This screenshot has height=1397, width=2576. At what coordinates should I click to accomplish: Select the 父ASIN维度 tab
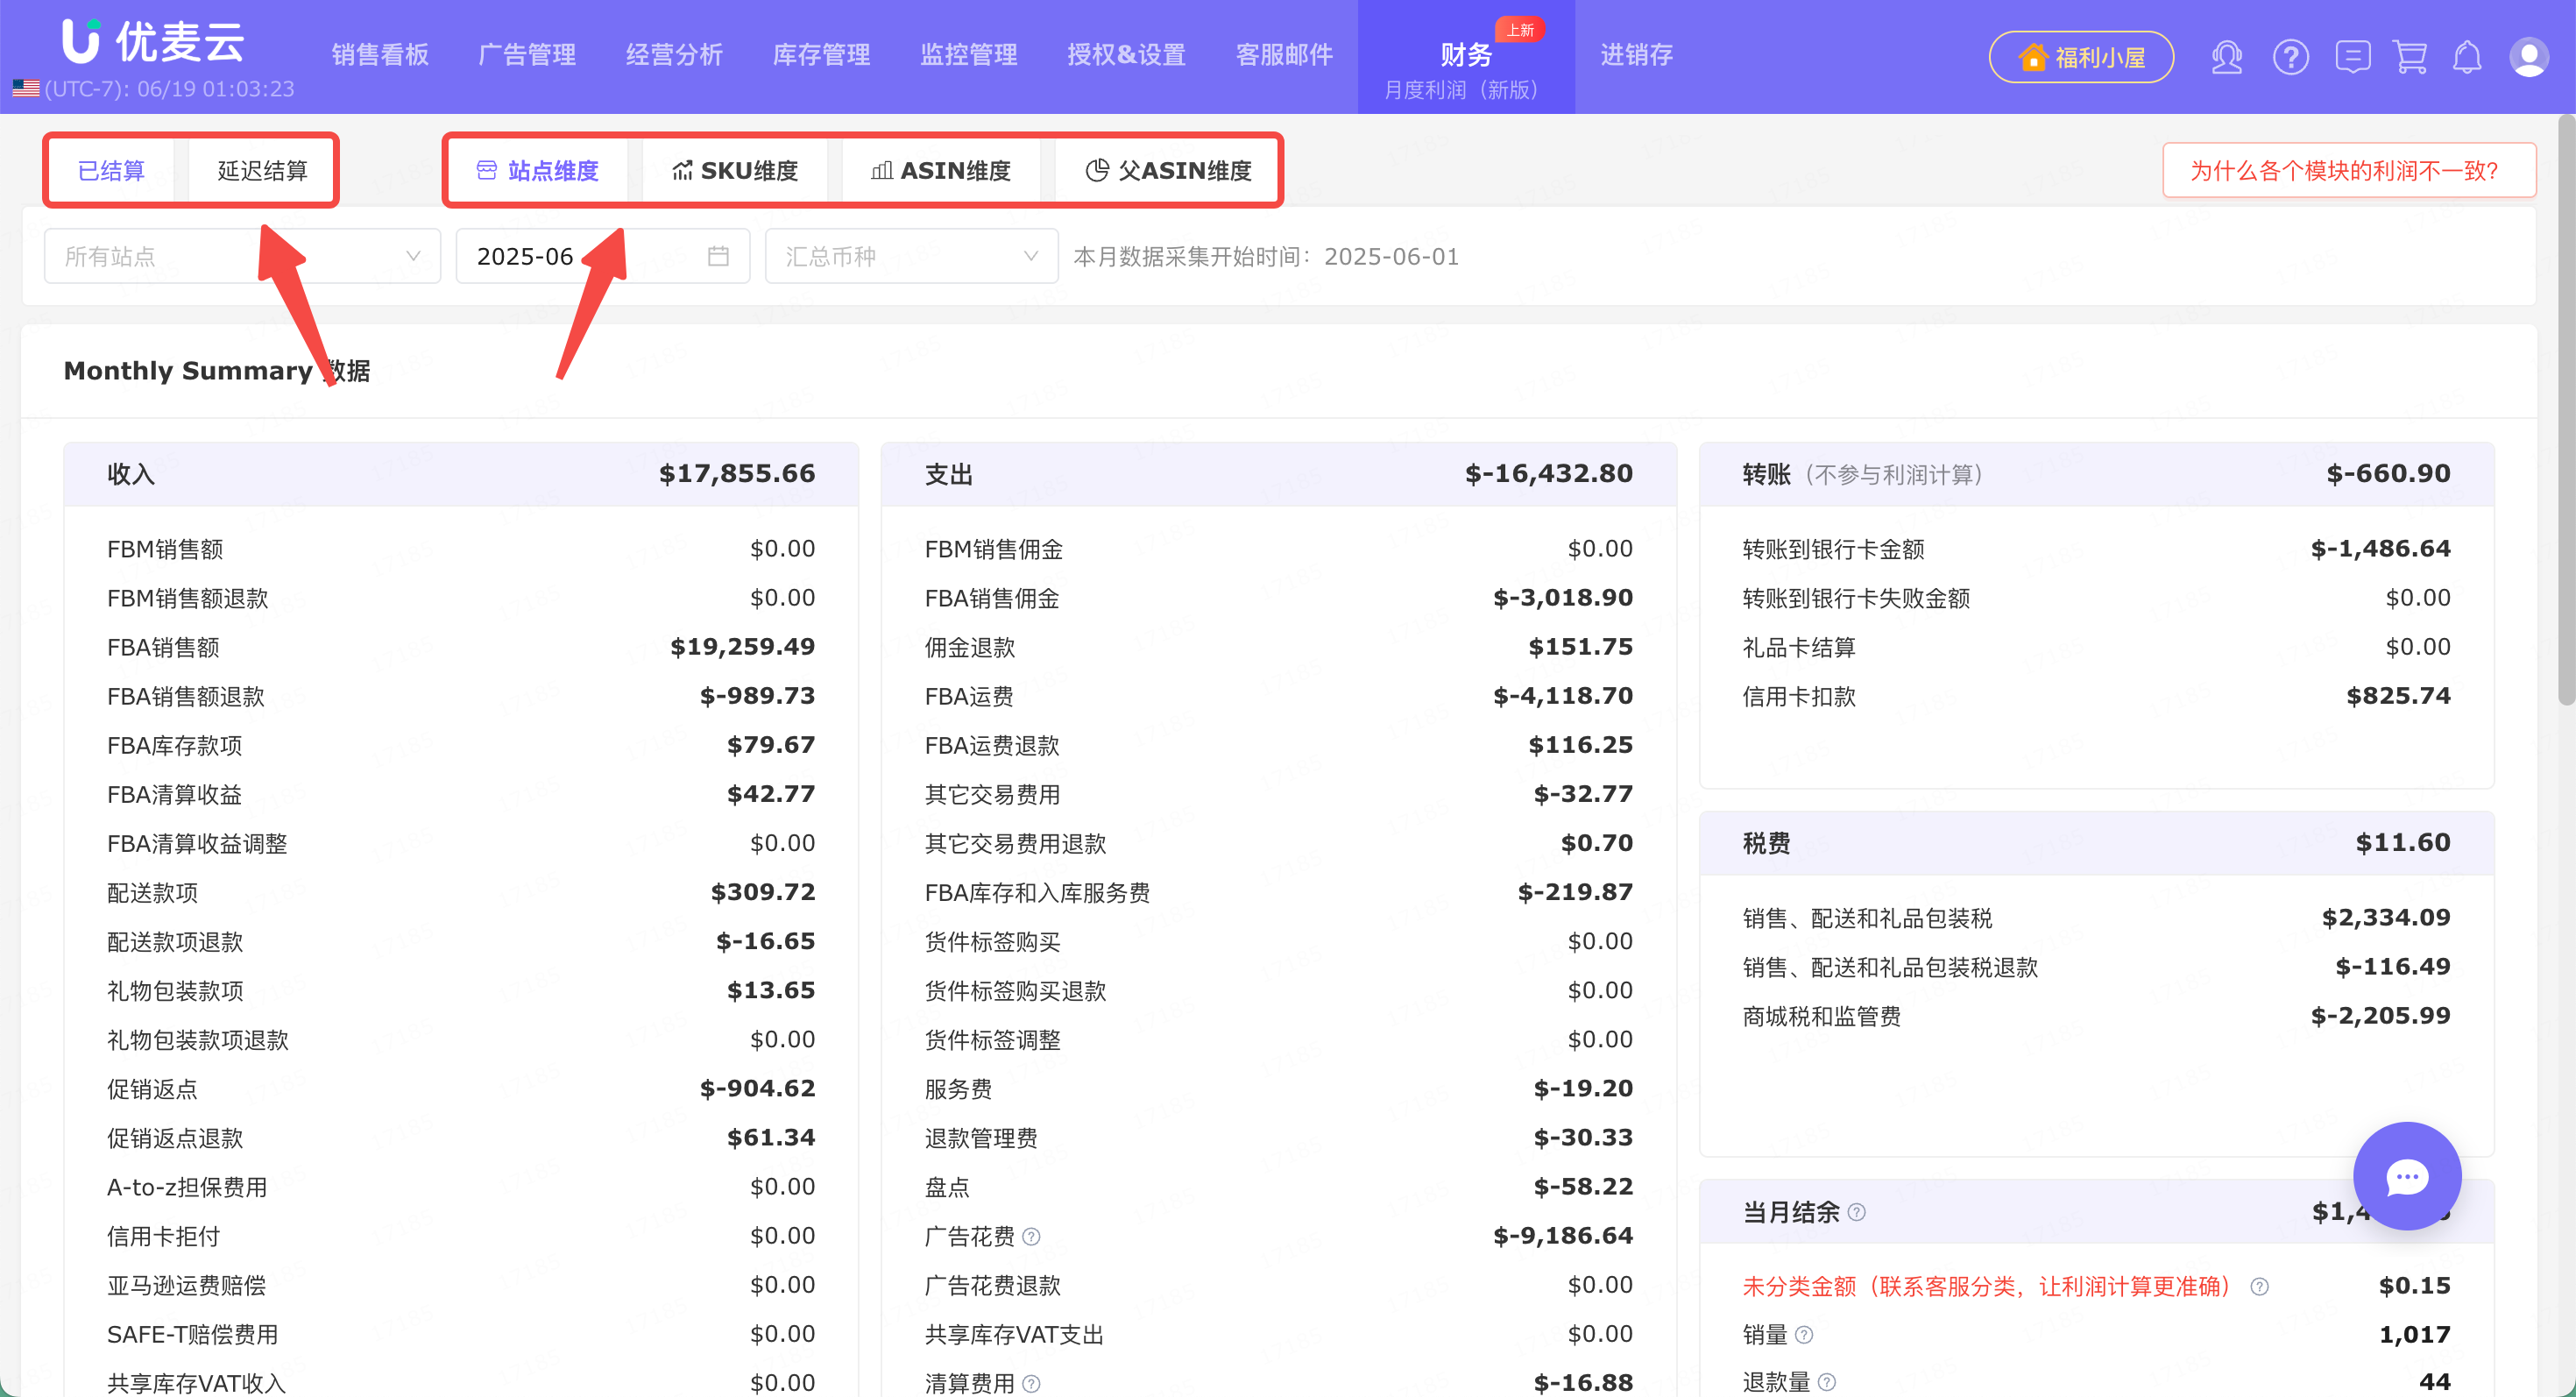tap(1168, 171)
